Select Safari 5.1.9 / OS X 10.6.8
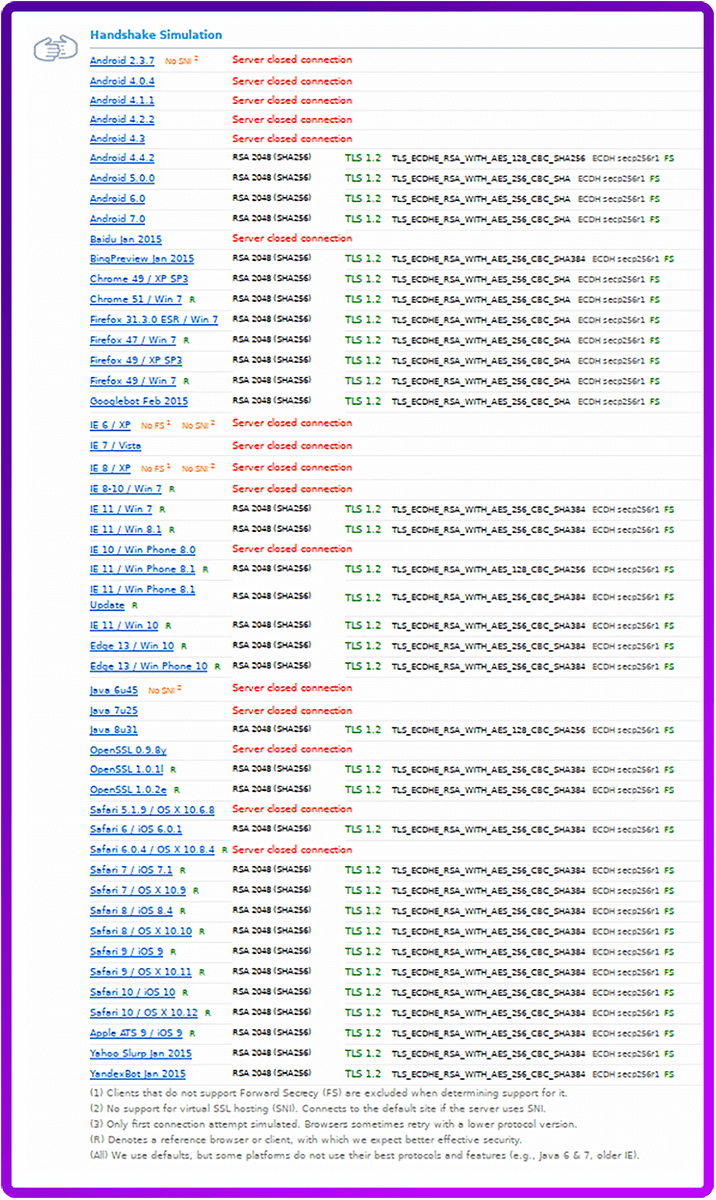Viewport: 716px width, 1200px height. point(152,810)
